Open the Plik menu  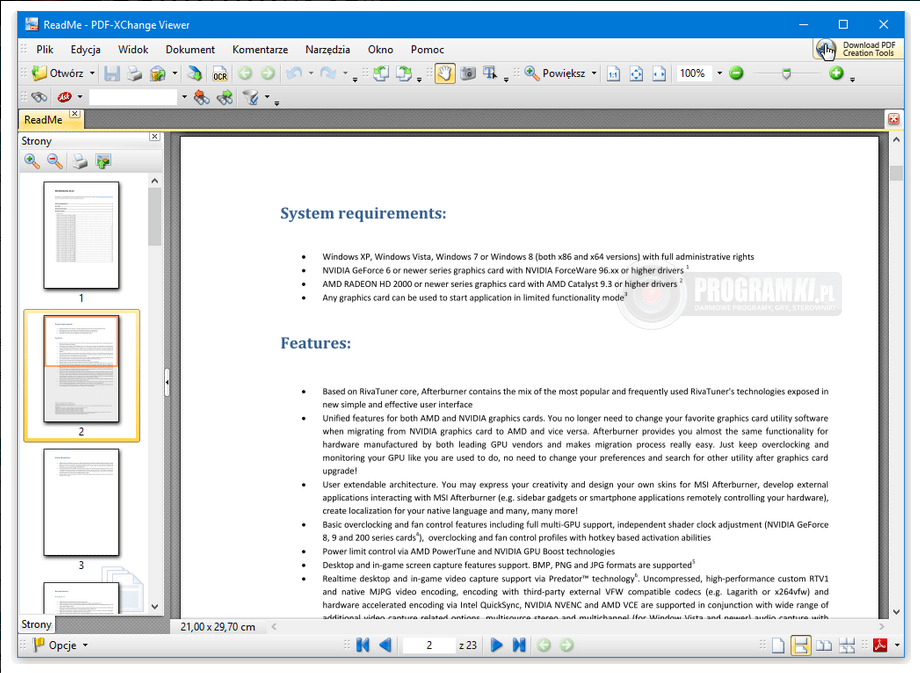tap(45, 50)
